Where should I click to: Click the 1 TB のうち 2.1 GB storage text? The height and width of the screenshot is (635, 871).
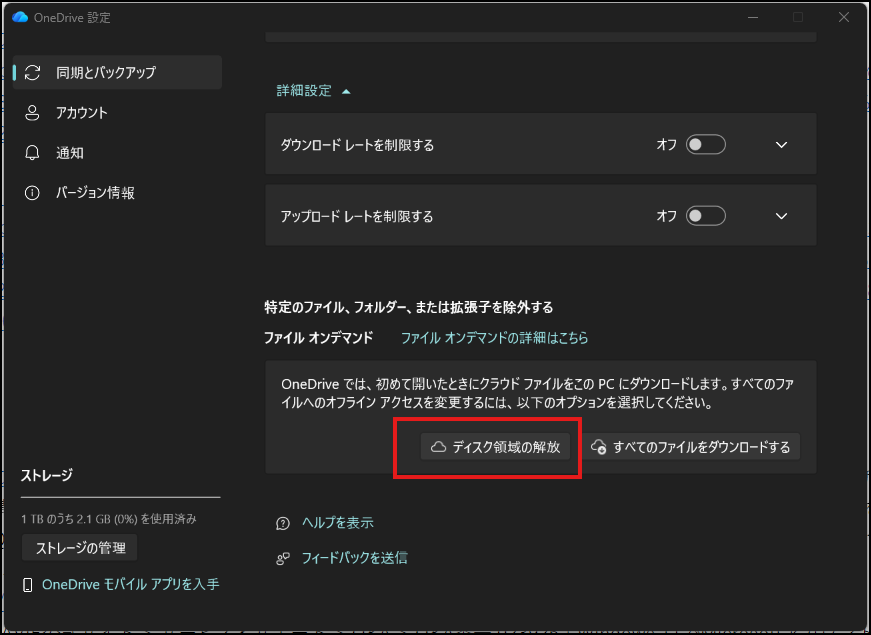point(109,519)
